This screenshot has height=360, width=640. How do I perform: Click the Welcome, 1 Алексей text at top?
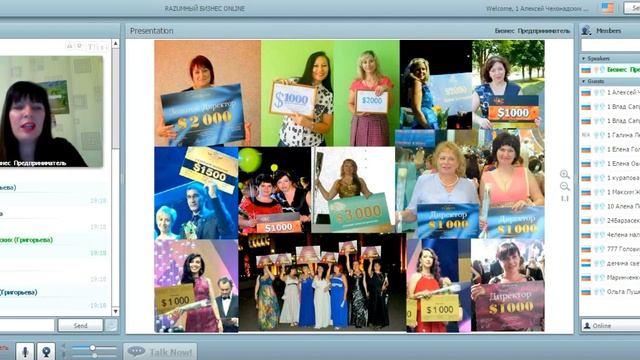(537, 8)
